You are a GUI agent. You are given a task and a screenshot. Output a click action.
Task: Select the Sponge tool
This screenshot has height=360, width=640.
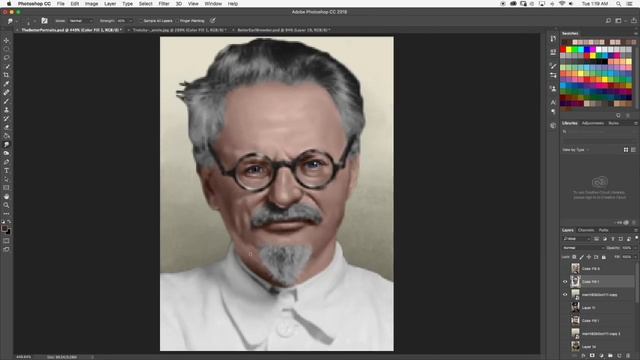tap(6, 153)
